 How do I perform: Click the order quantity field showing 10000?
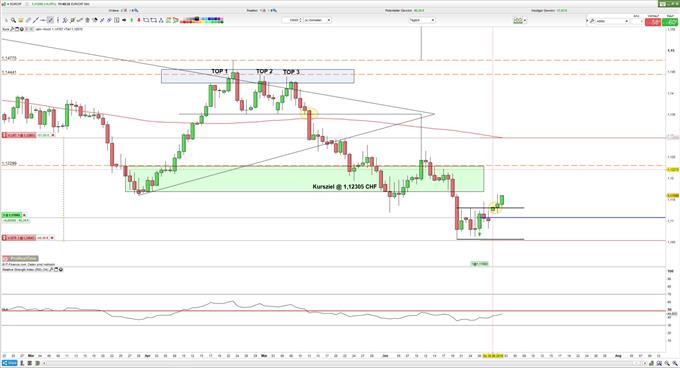pos(291,20)
